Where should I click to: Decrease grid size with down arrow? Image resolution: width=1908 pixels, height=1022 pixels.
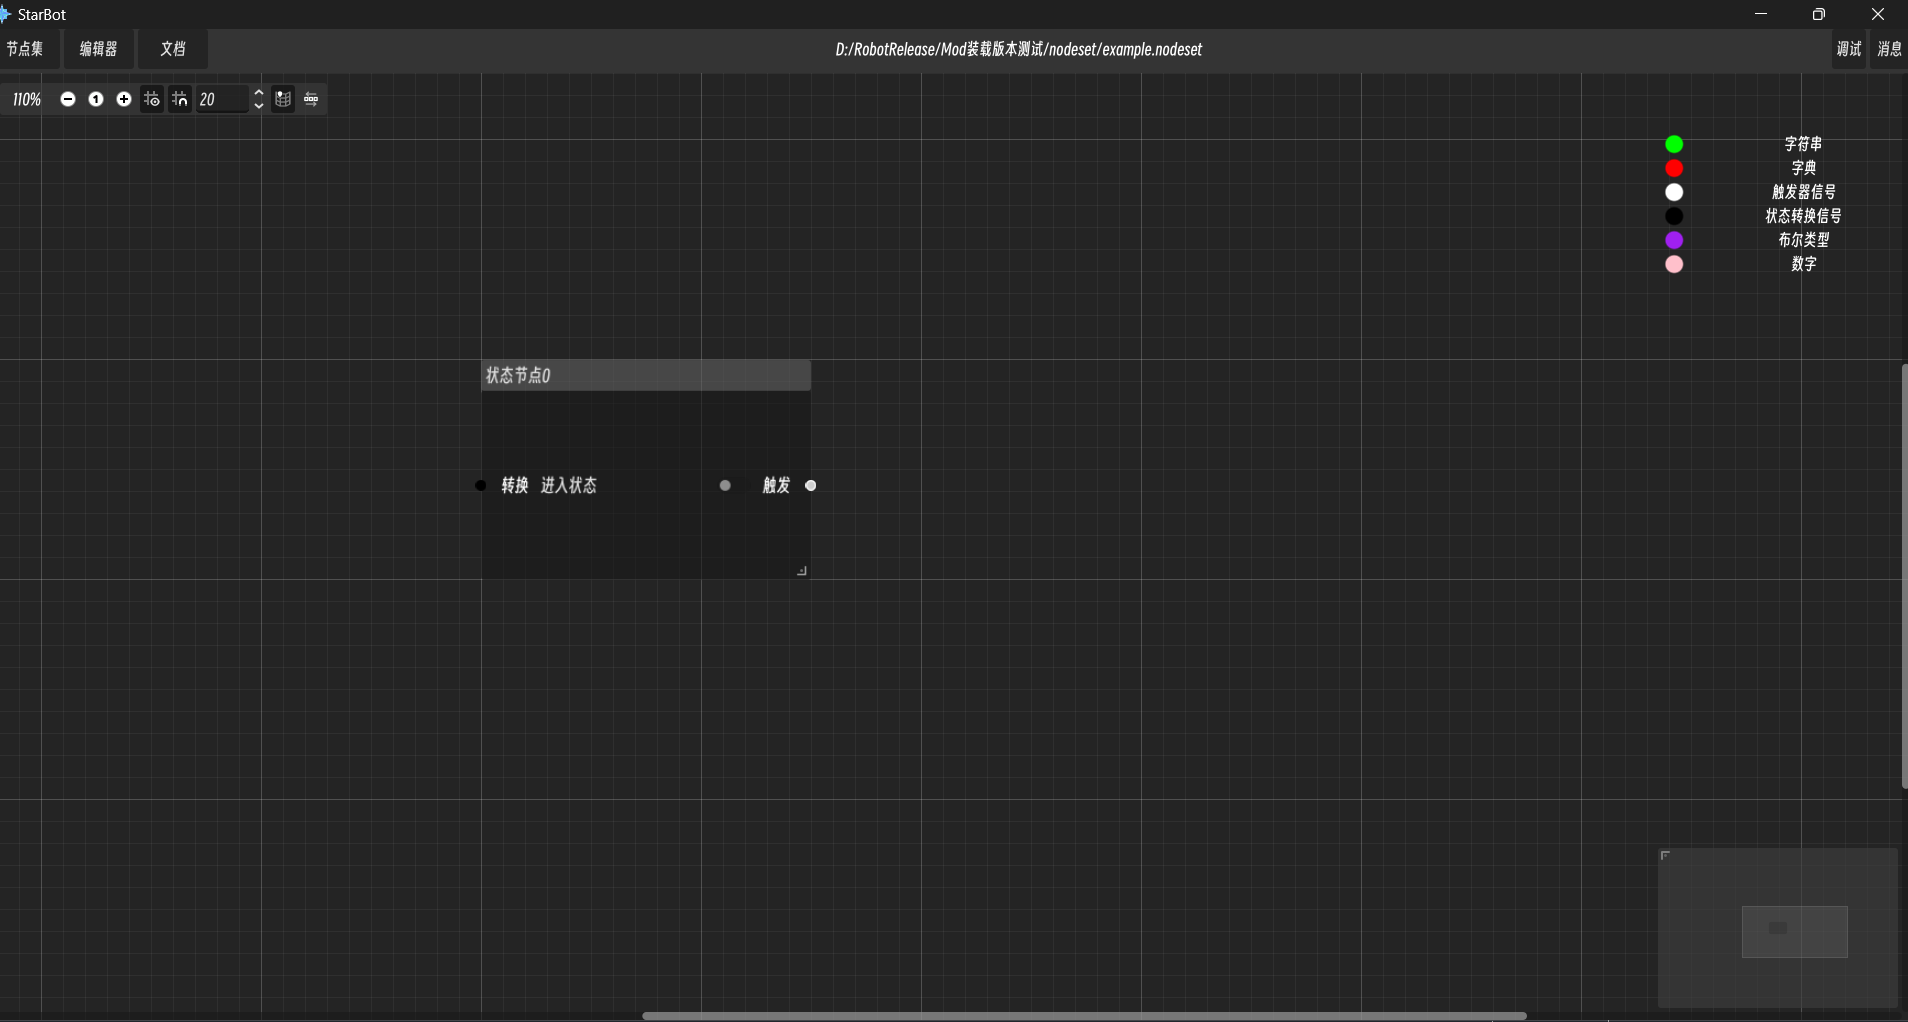pos(259,105)
